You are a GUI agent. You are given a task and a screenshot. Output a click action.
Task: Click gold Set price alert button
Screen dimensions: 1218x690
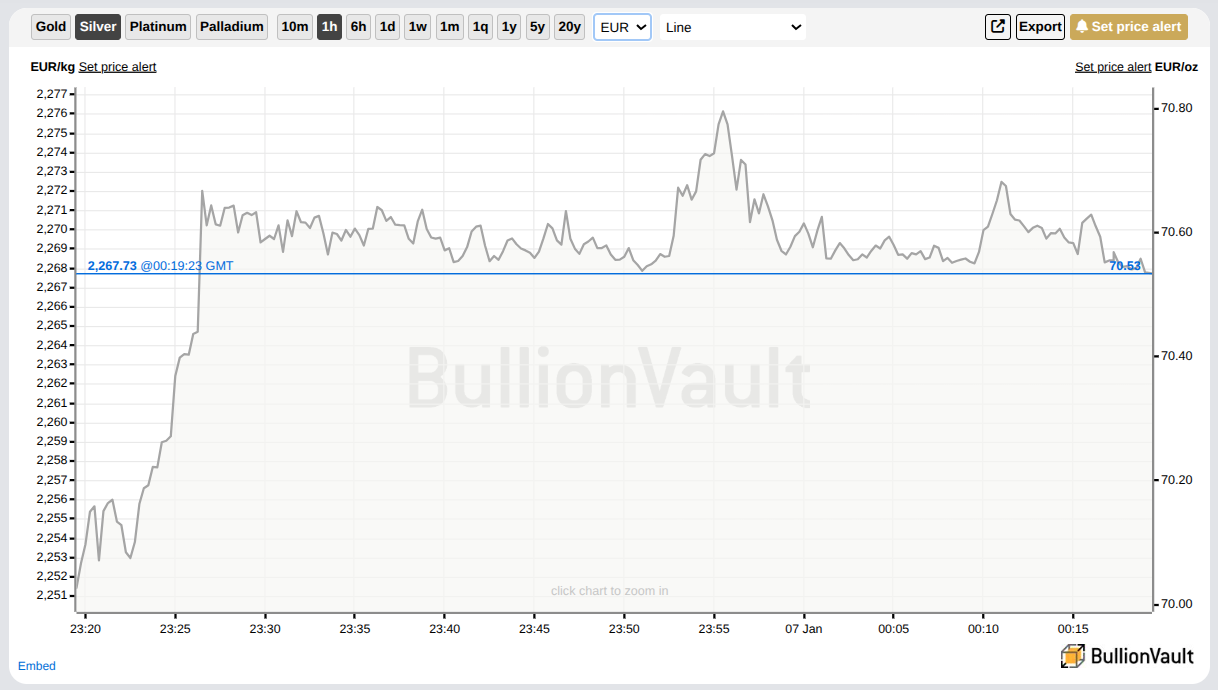pos(1129,27)
